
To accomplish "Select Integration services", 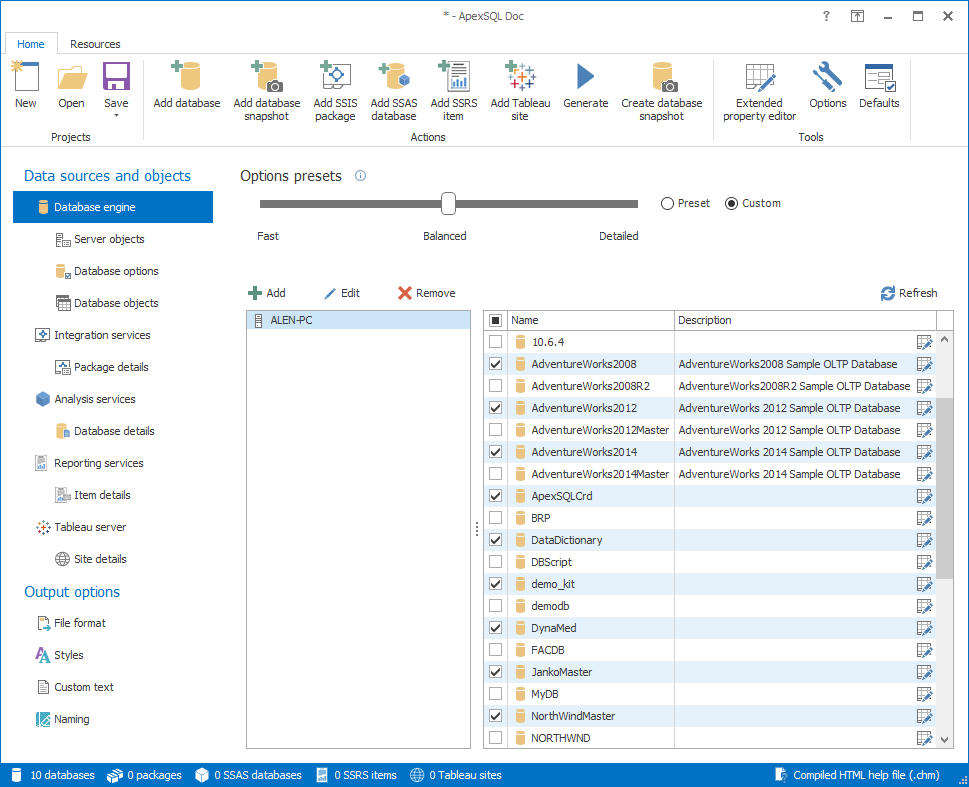I will [93, 335].
